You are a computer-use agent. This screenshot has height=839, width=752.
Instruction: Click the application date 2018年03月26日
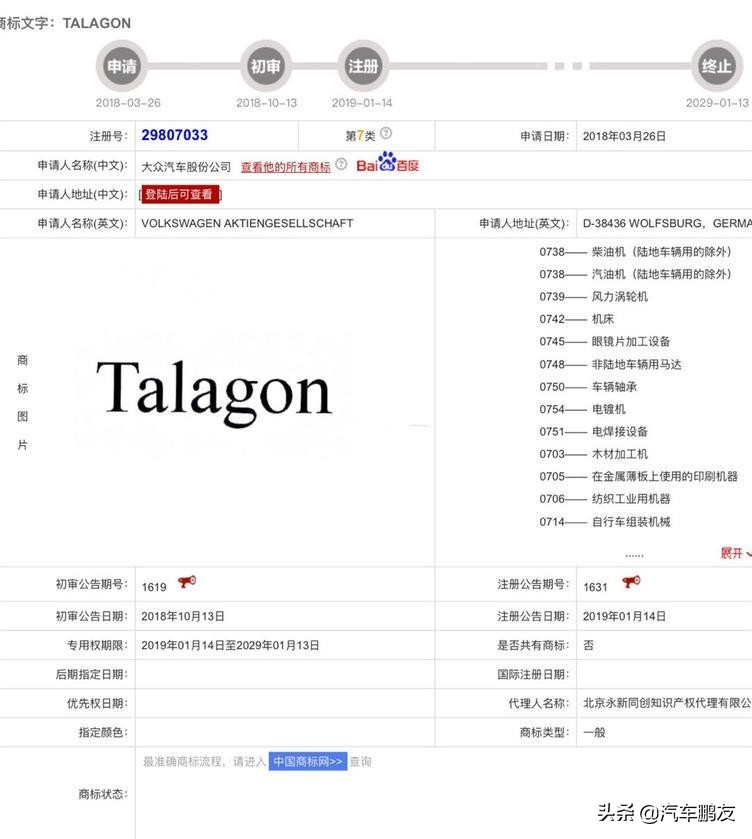[624, 136]
